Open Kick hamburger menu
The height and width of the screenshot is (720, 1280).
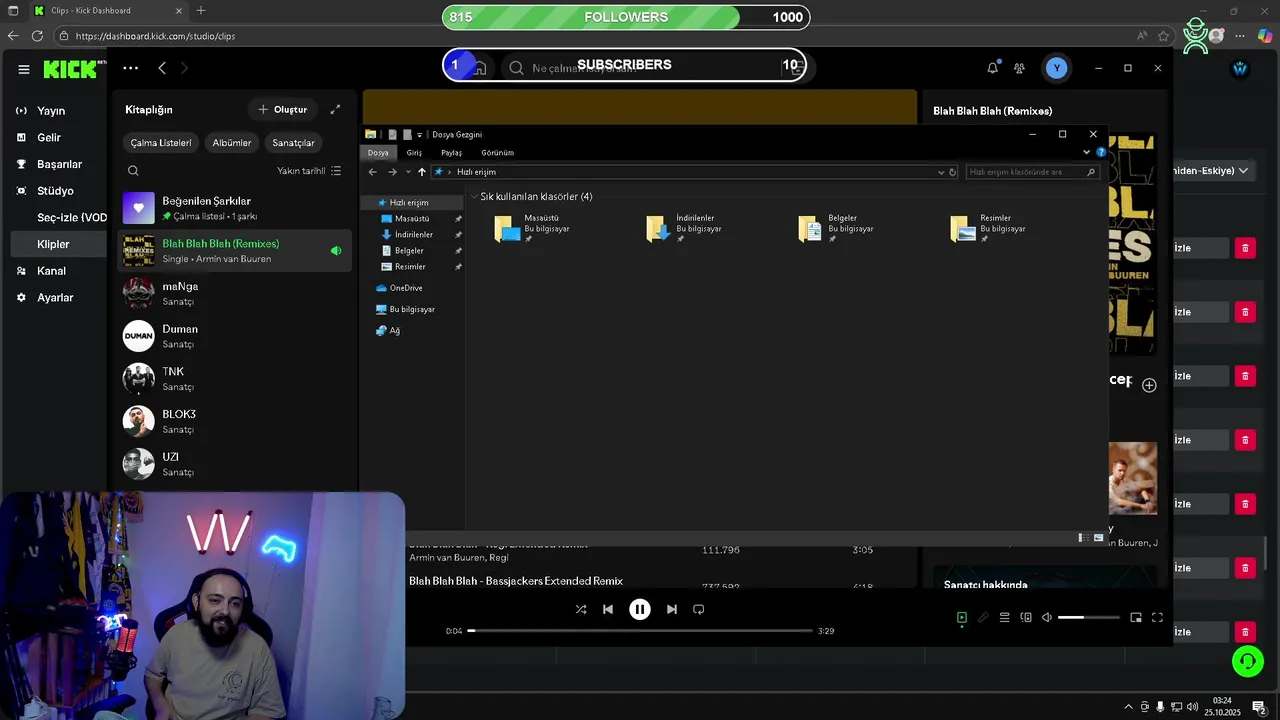pos(24,69)
